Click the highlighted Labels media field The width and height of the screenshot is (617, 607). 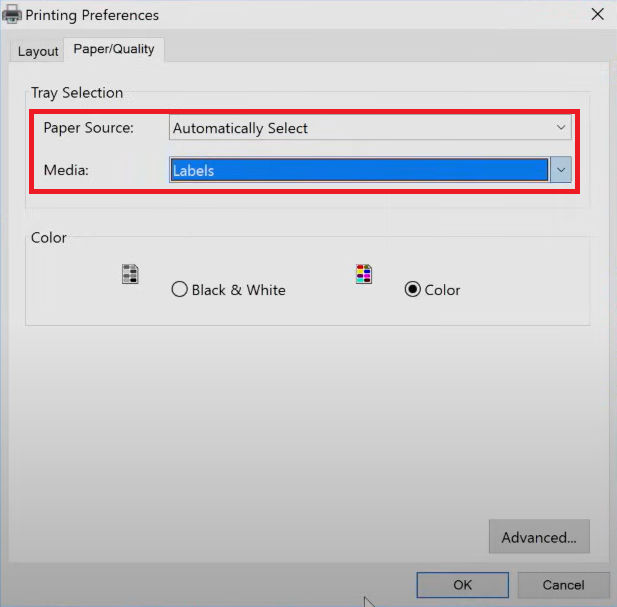click(359, 170)
